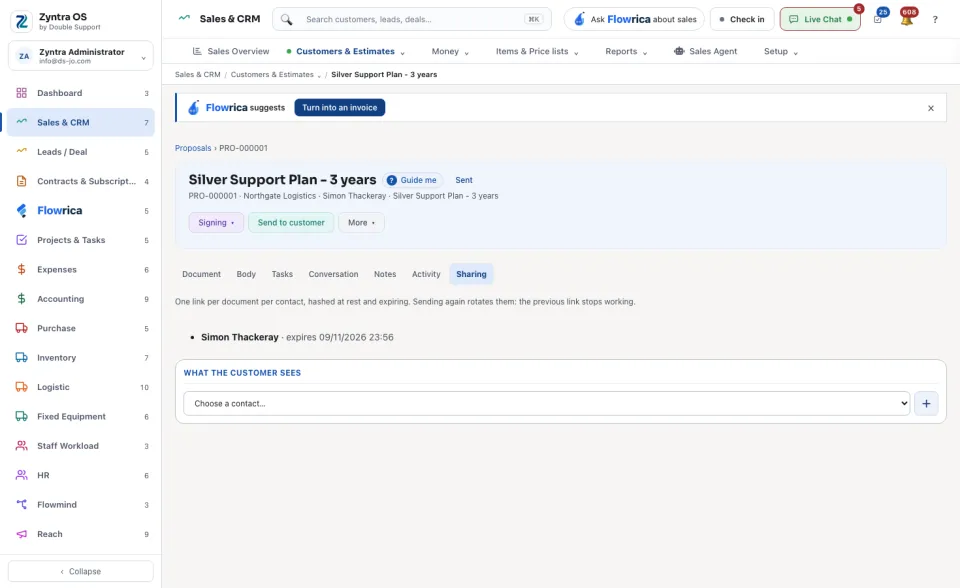This screenshot has width=960, height=588.
Task: Click the Check in button
Action: click(742, 20)
